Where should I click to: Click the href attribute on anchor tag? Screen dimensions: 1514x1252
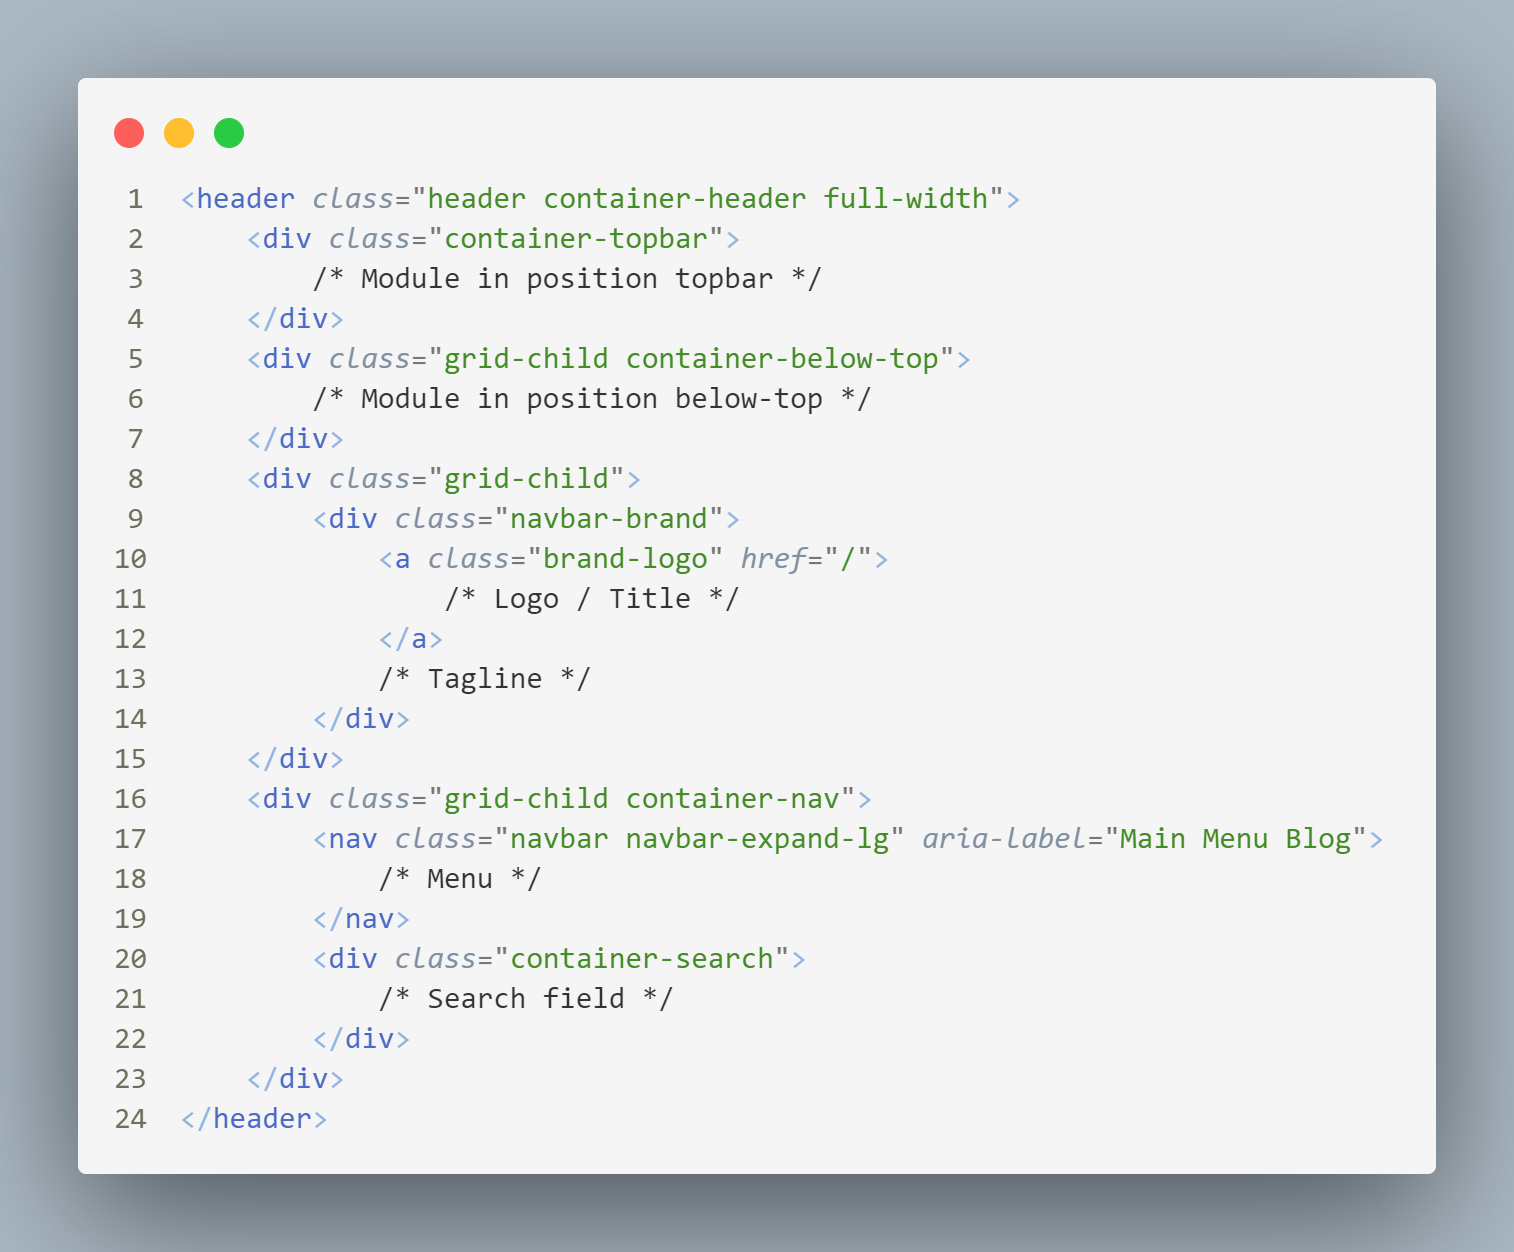pyautogui.click(x=773, y=559)
